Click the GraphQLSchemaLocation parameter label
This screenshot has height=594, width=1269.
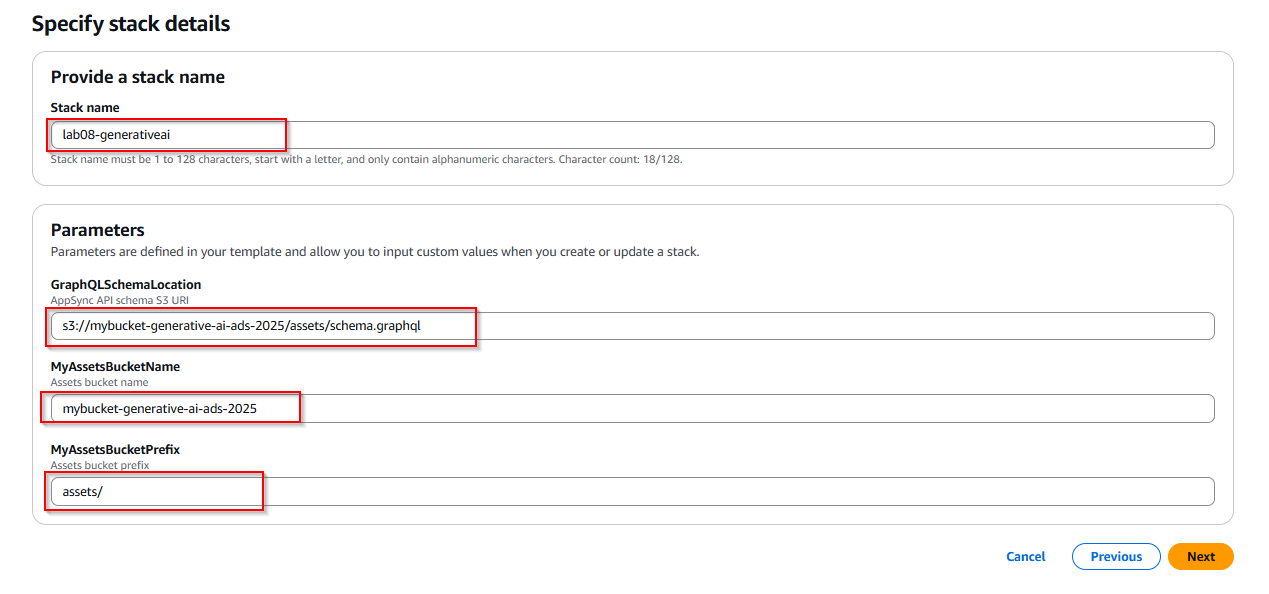(x=126, y=285)
